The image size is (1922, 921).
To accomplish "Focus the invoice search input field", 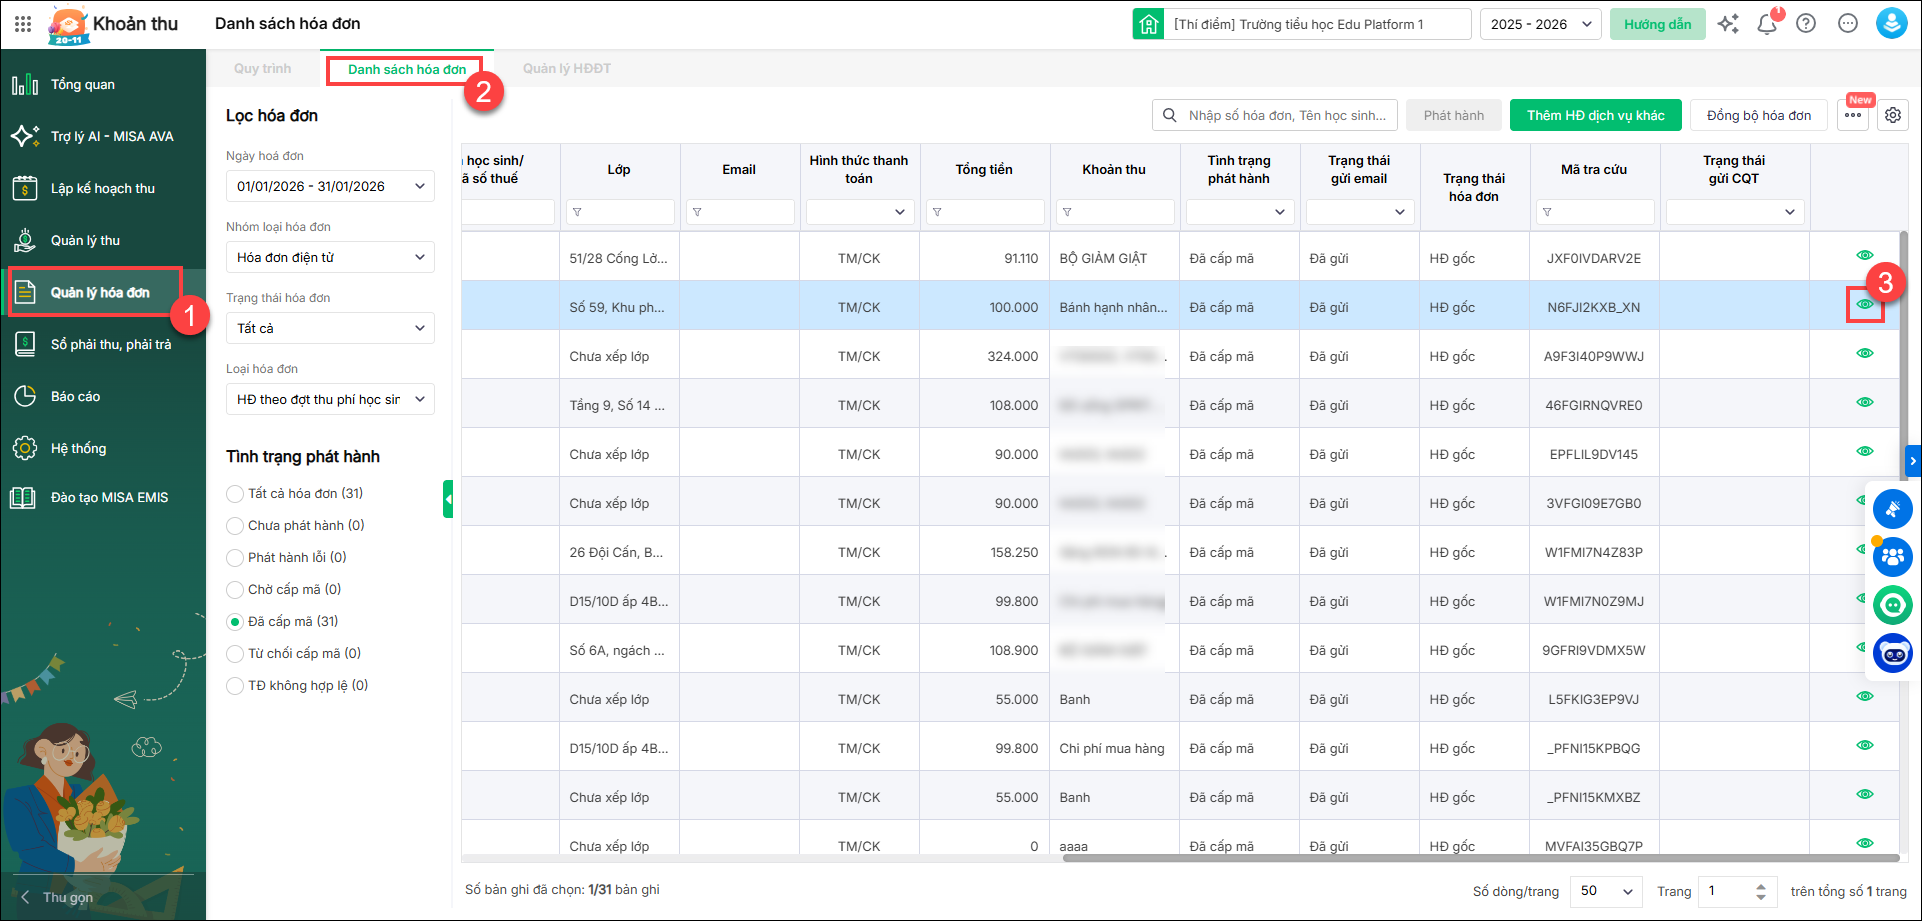I will (x=1287, y=116).
